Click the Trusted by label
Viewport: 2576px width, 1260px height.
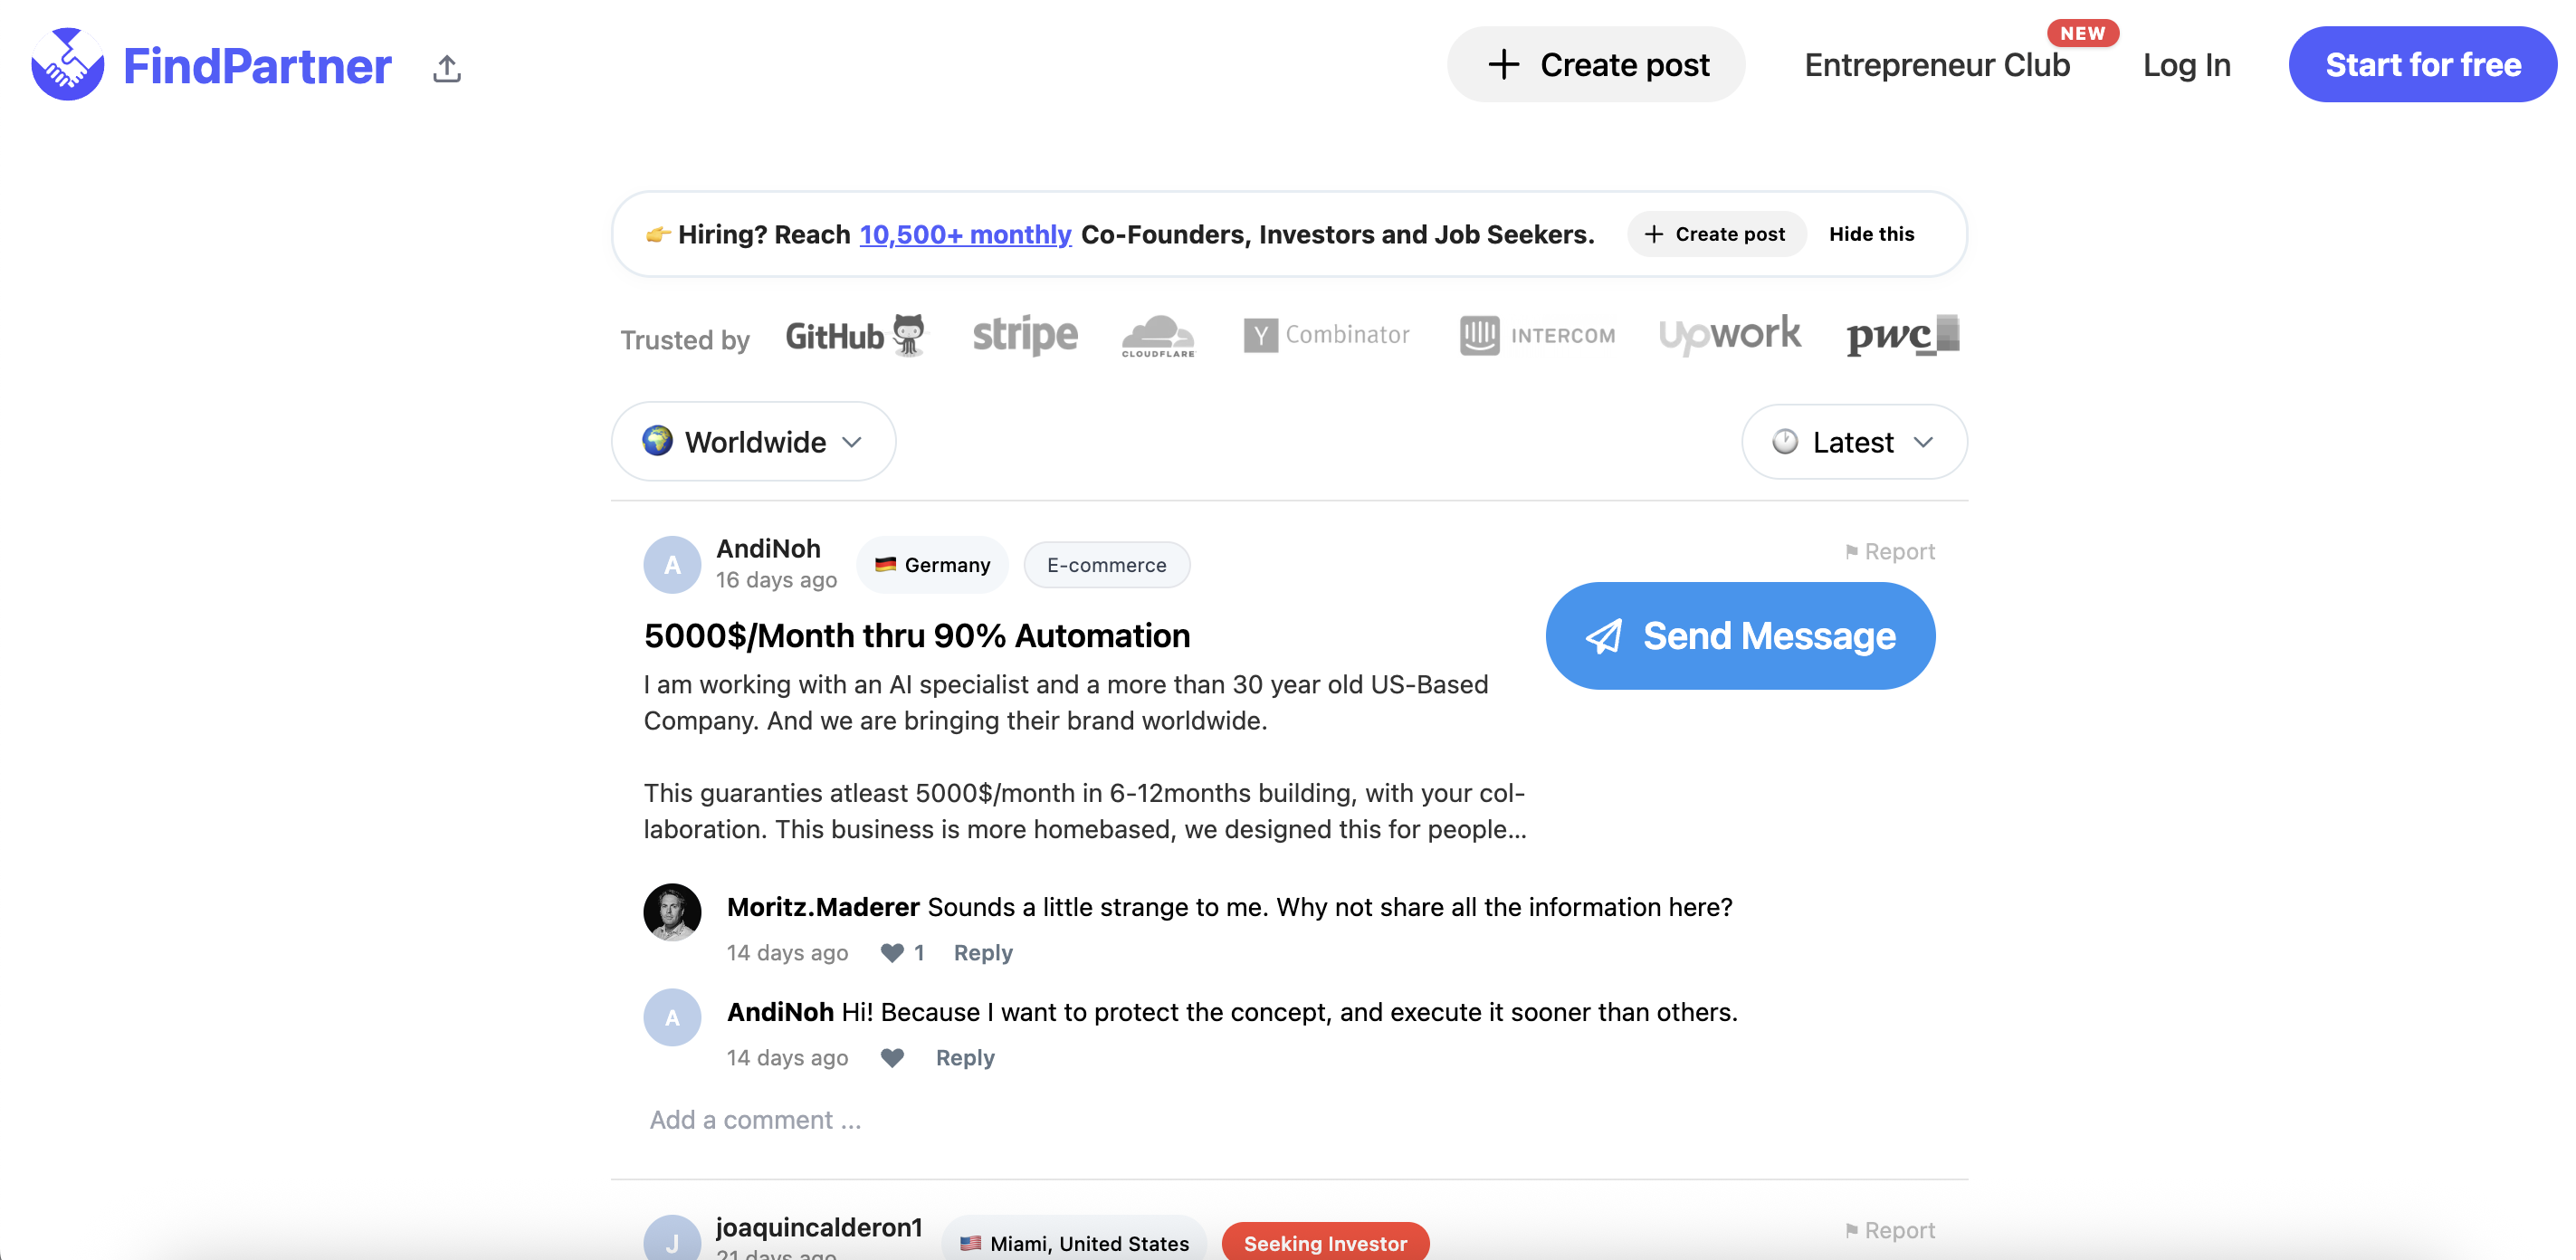tap(685, 339)
